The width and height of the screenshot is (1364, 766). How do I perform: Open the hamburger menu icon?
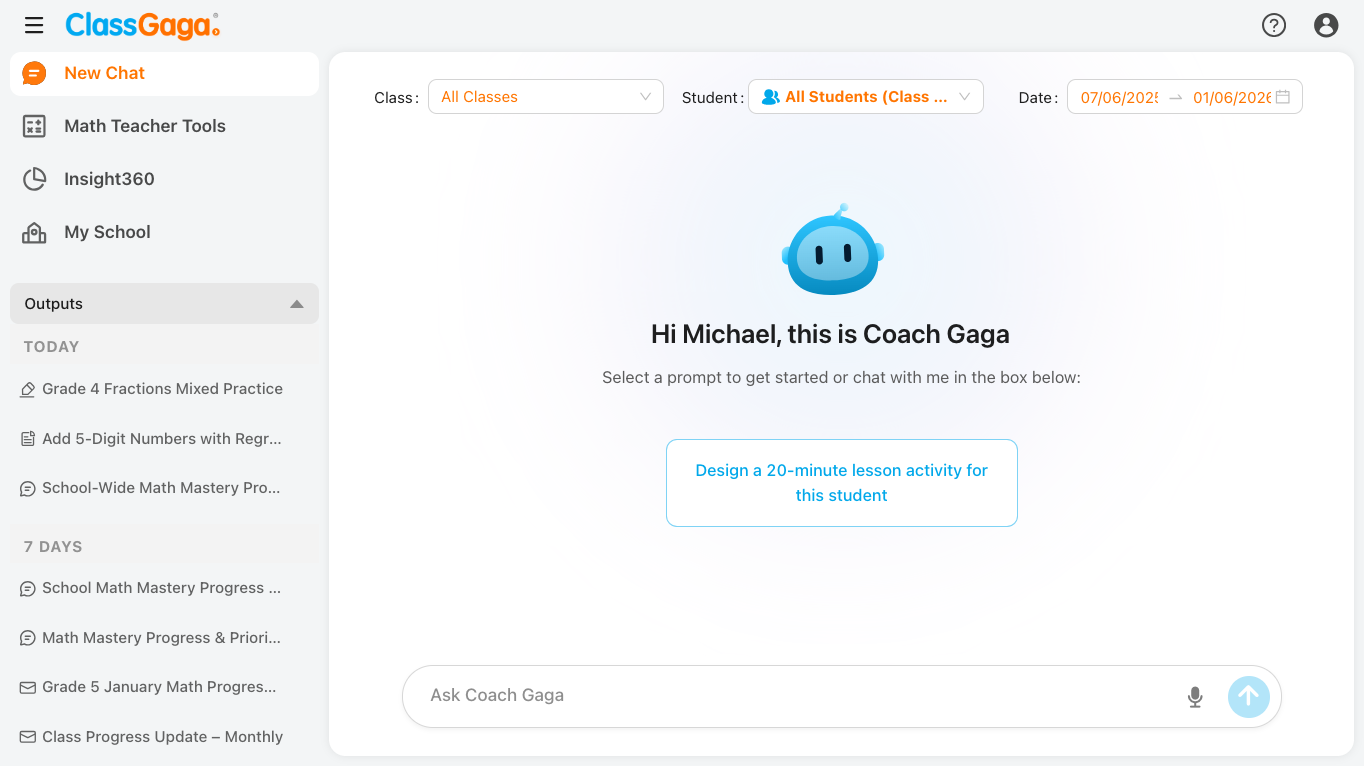click(x=34, y=26)
